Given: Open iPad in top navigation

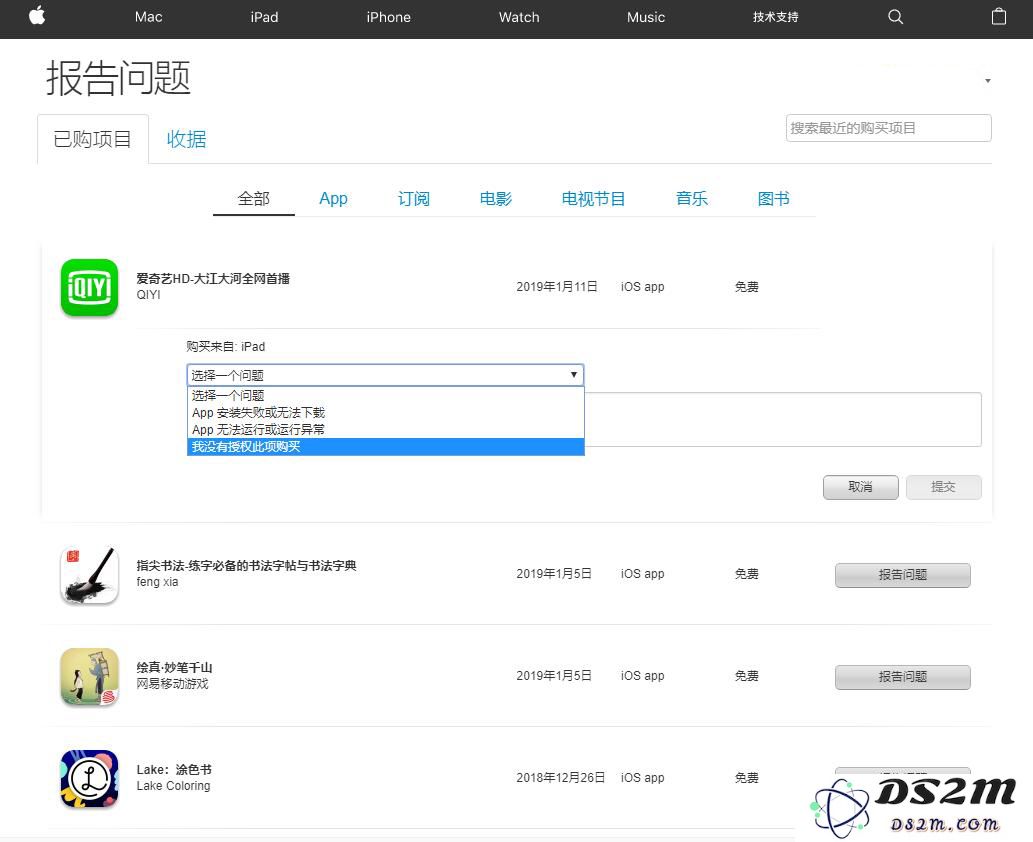Looking at the screenshot, I should (264, 17).
